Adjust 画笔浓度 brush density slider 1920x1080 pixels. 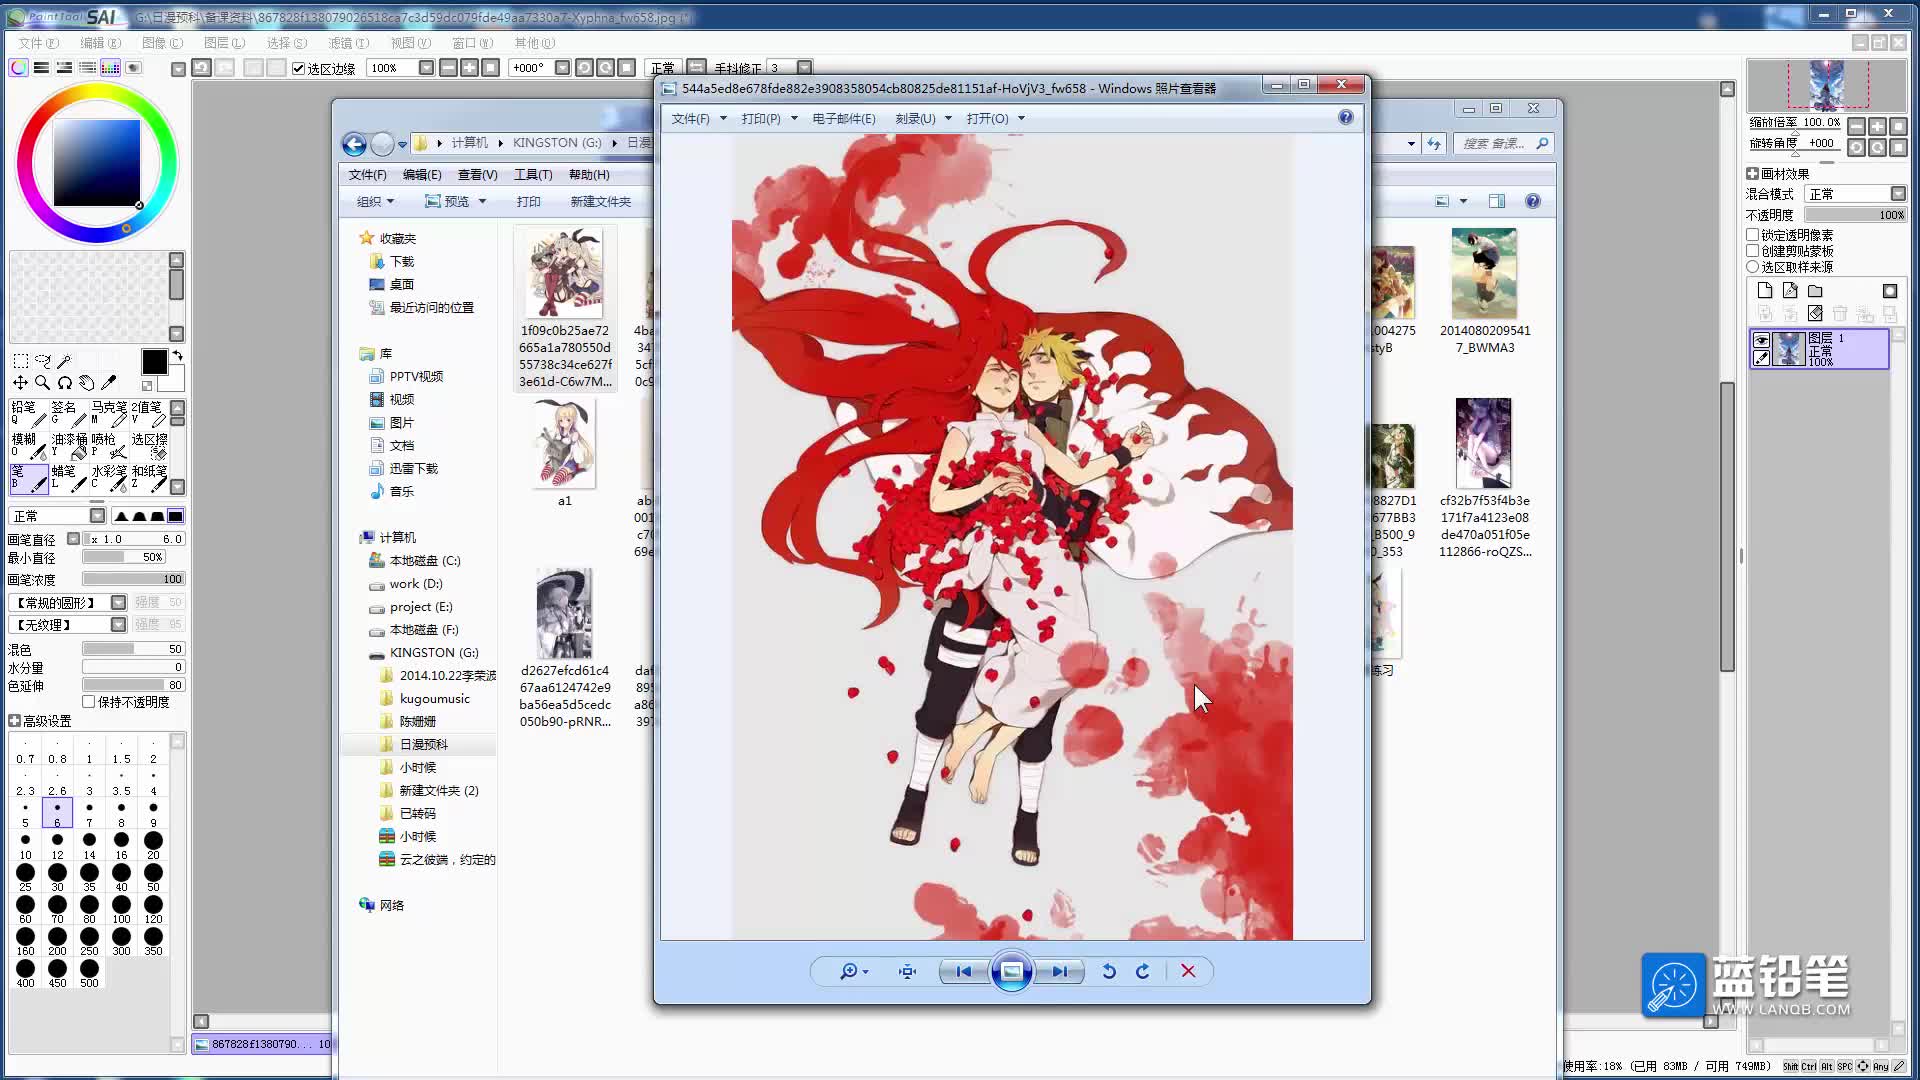[x=133, y=579]
